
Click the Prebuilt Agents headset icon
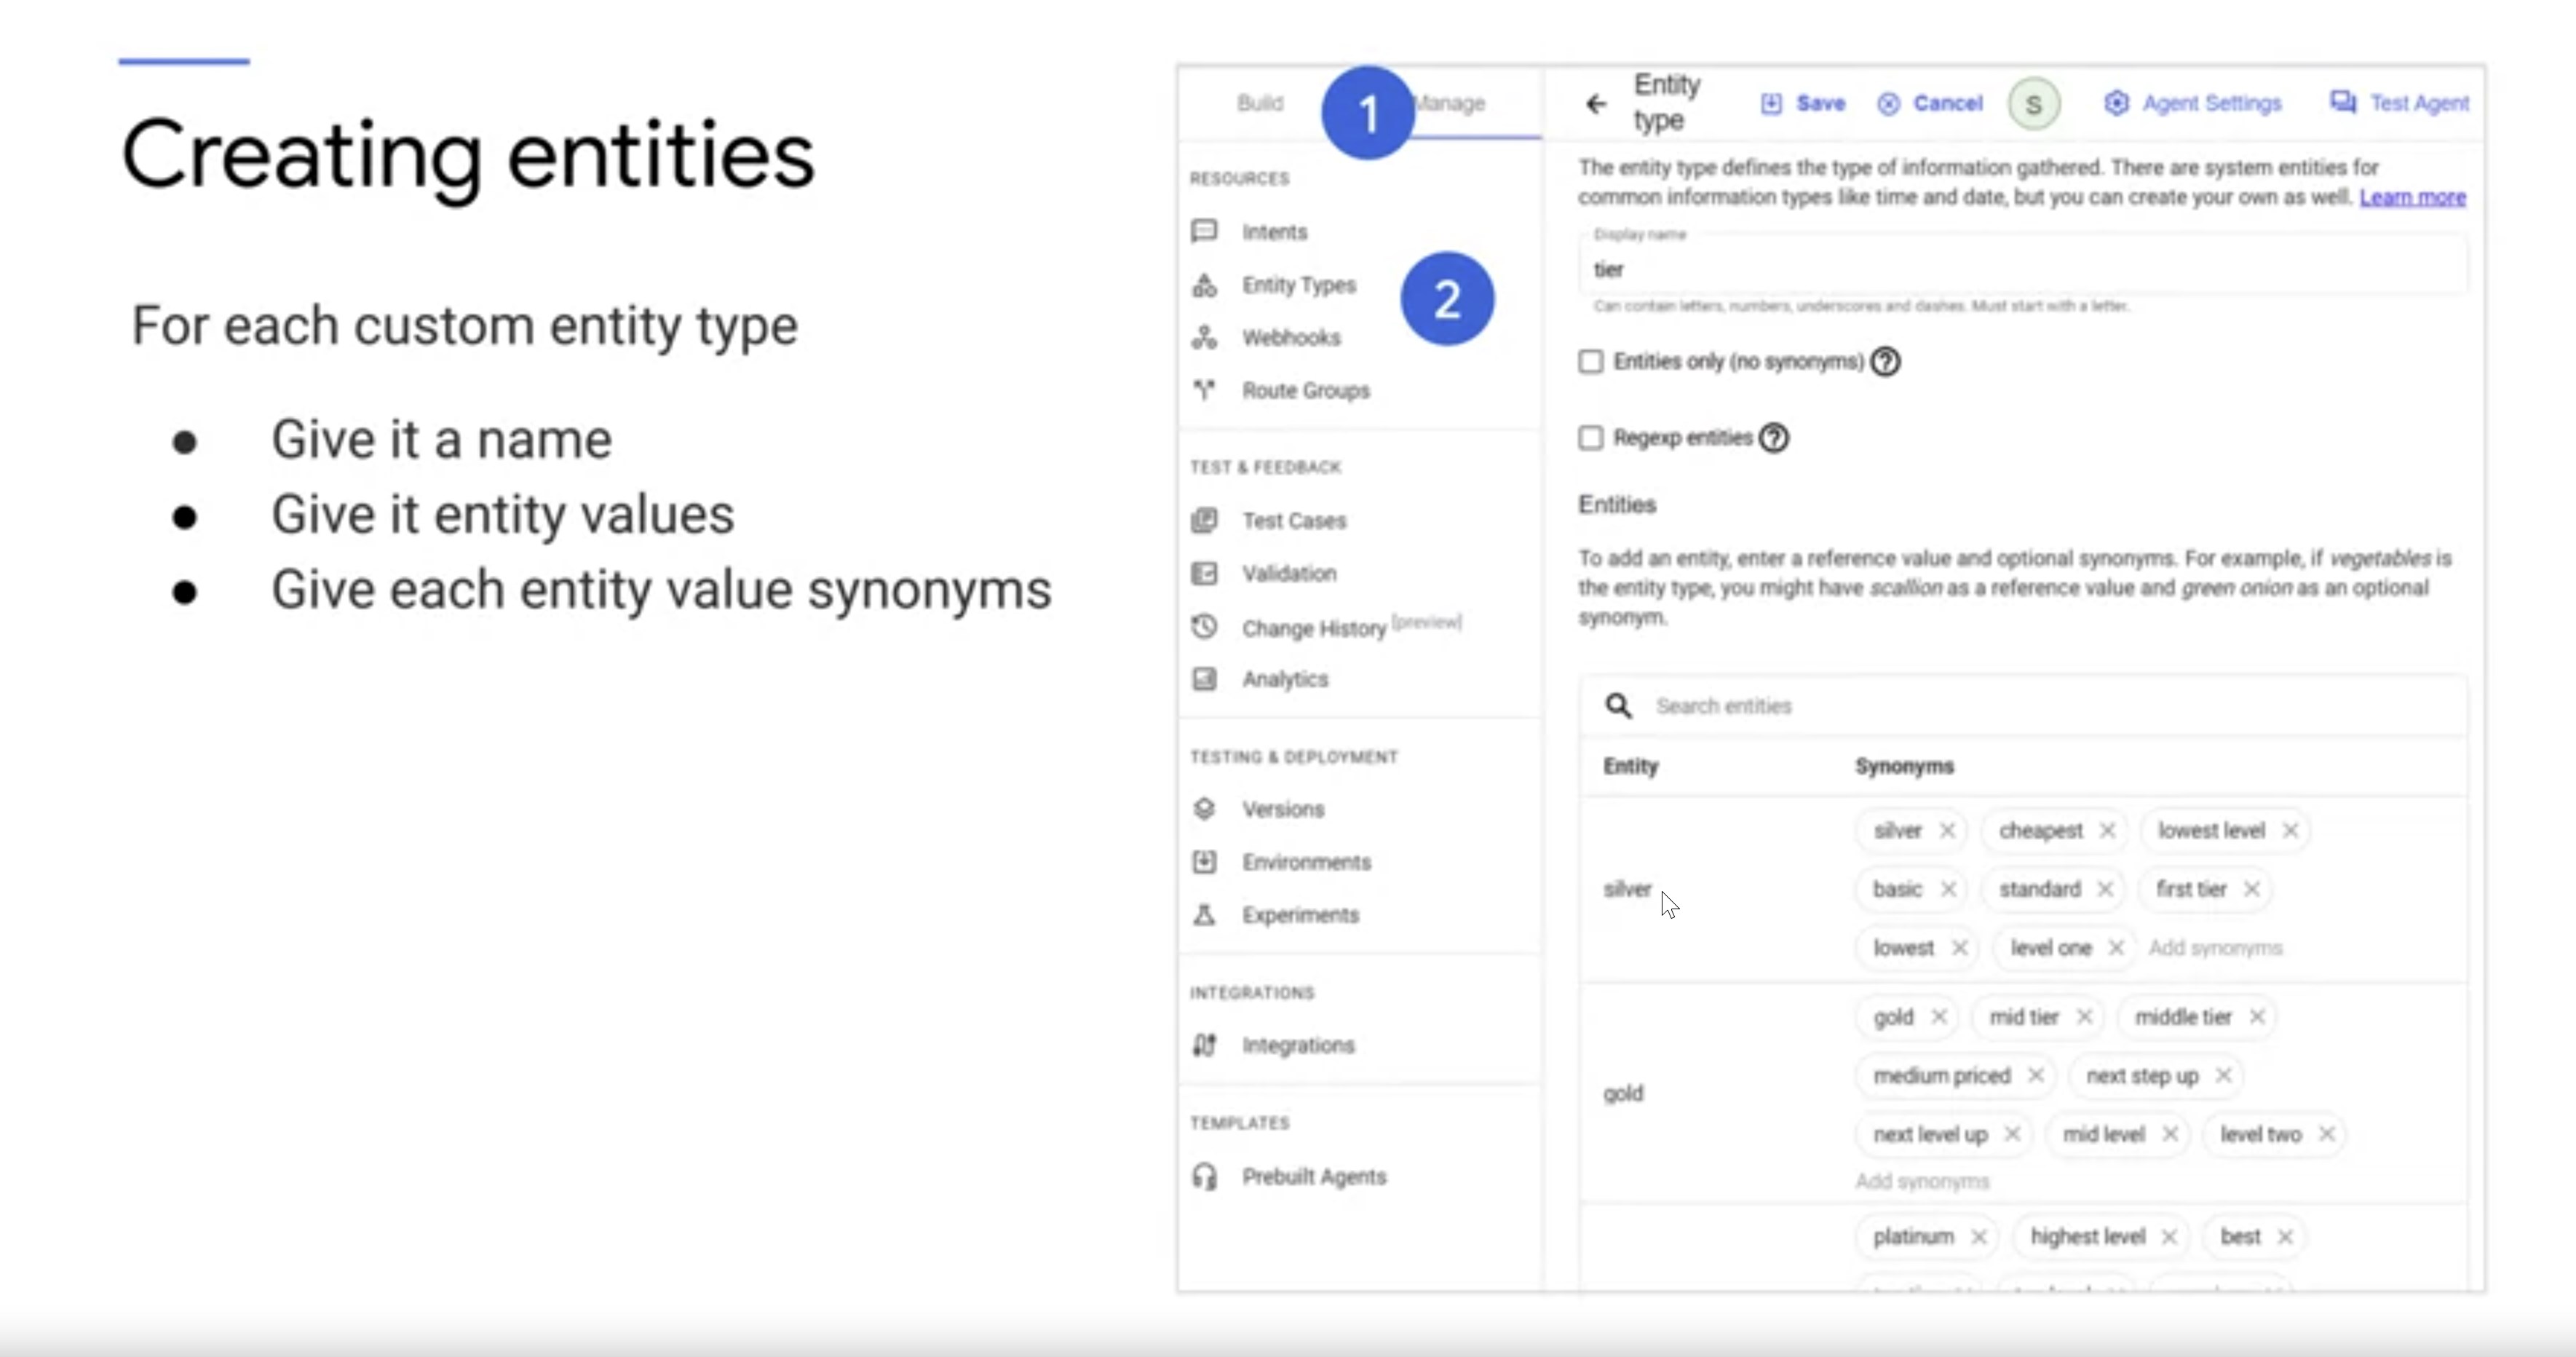coord(1204,1176)
